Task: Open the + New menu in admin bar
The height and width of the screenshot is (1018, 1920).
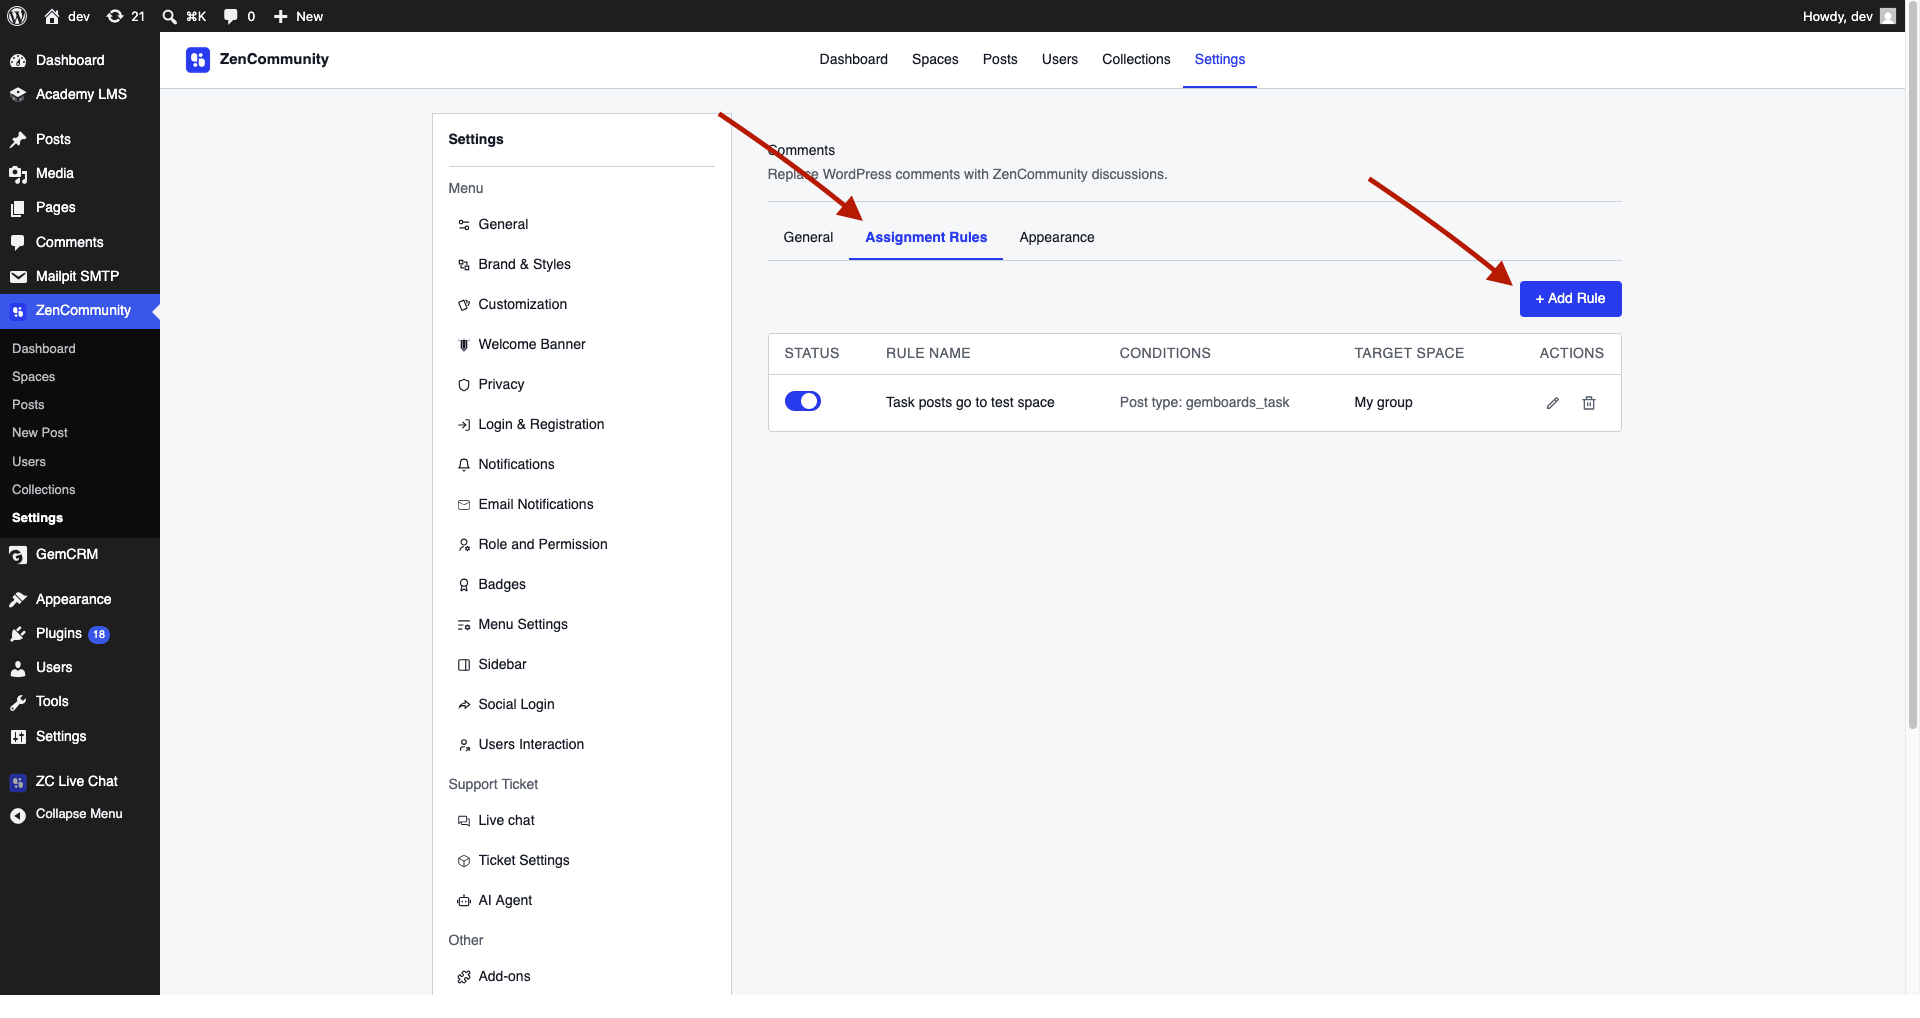Action: coord(298,16)
